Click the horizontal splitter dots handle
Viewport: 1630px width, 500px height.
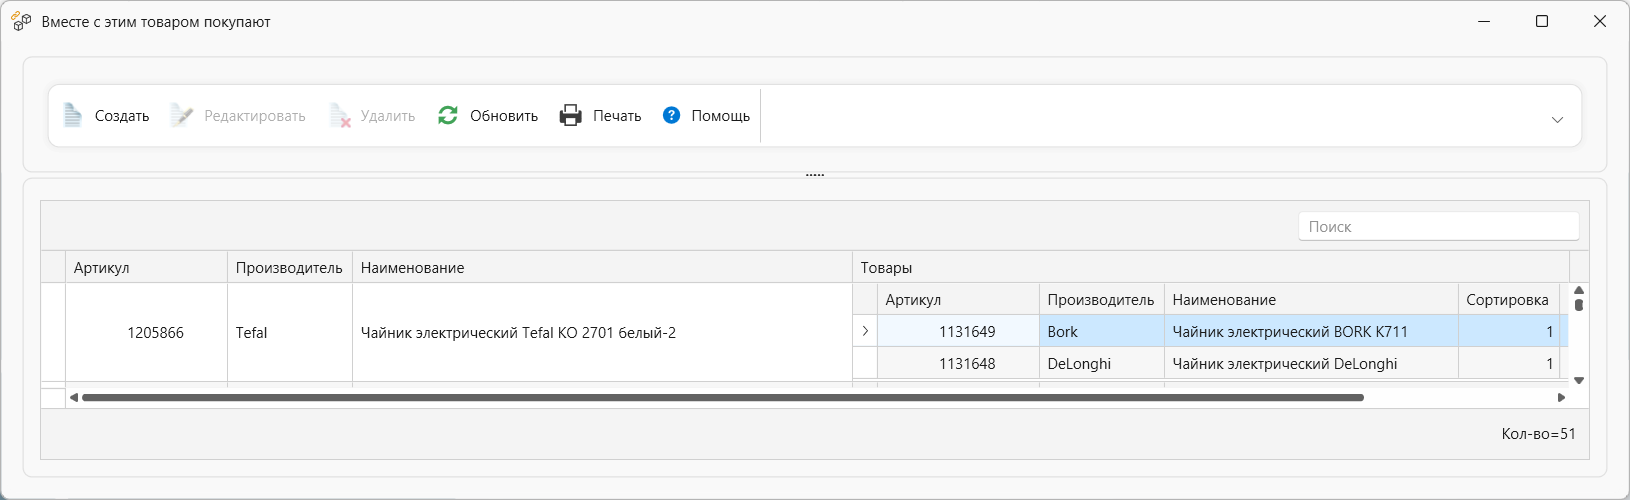815,175
